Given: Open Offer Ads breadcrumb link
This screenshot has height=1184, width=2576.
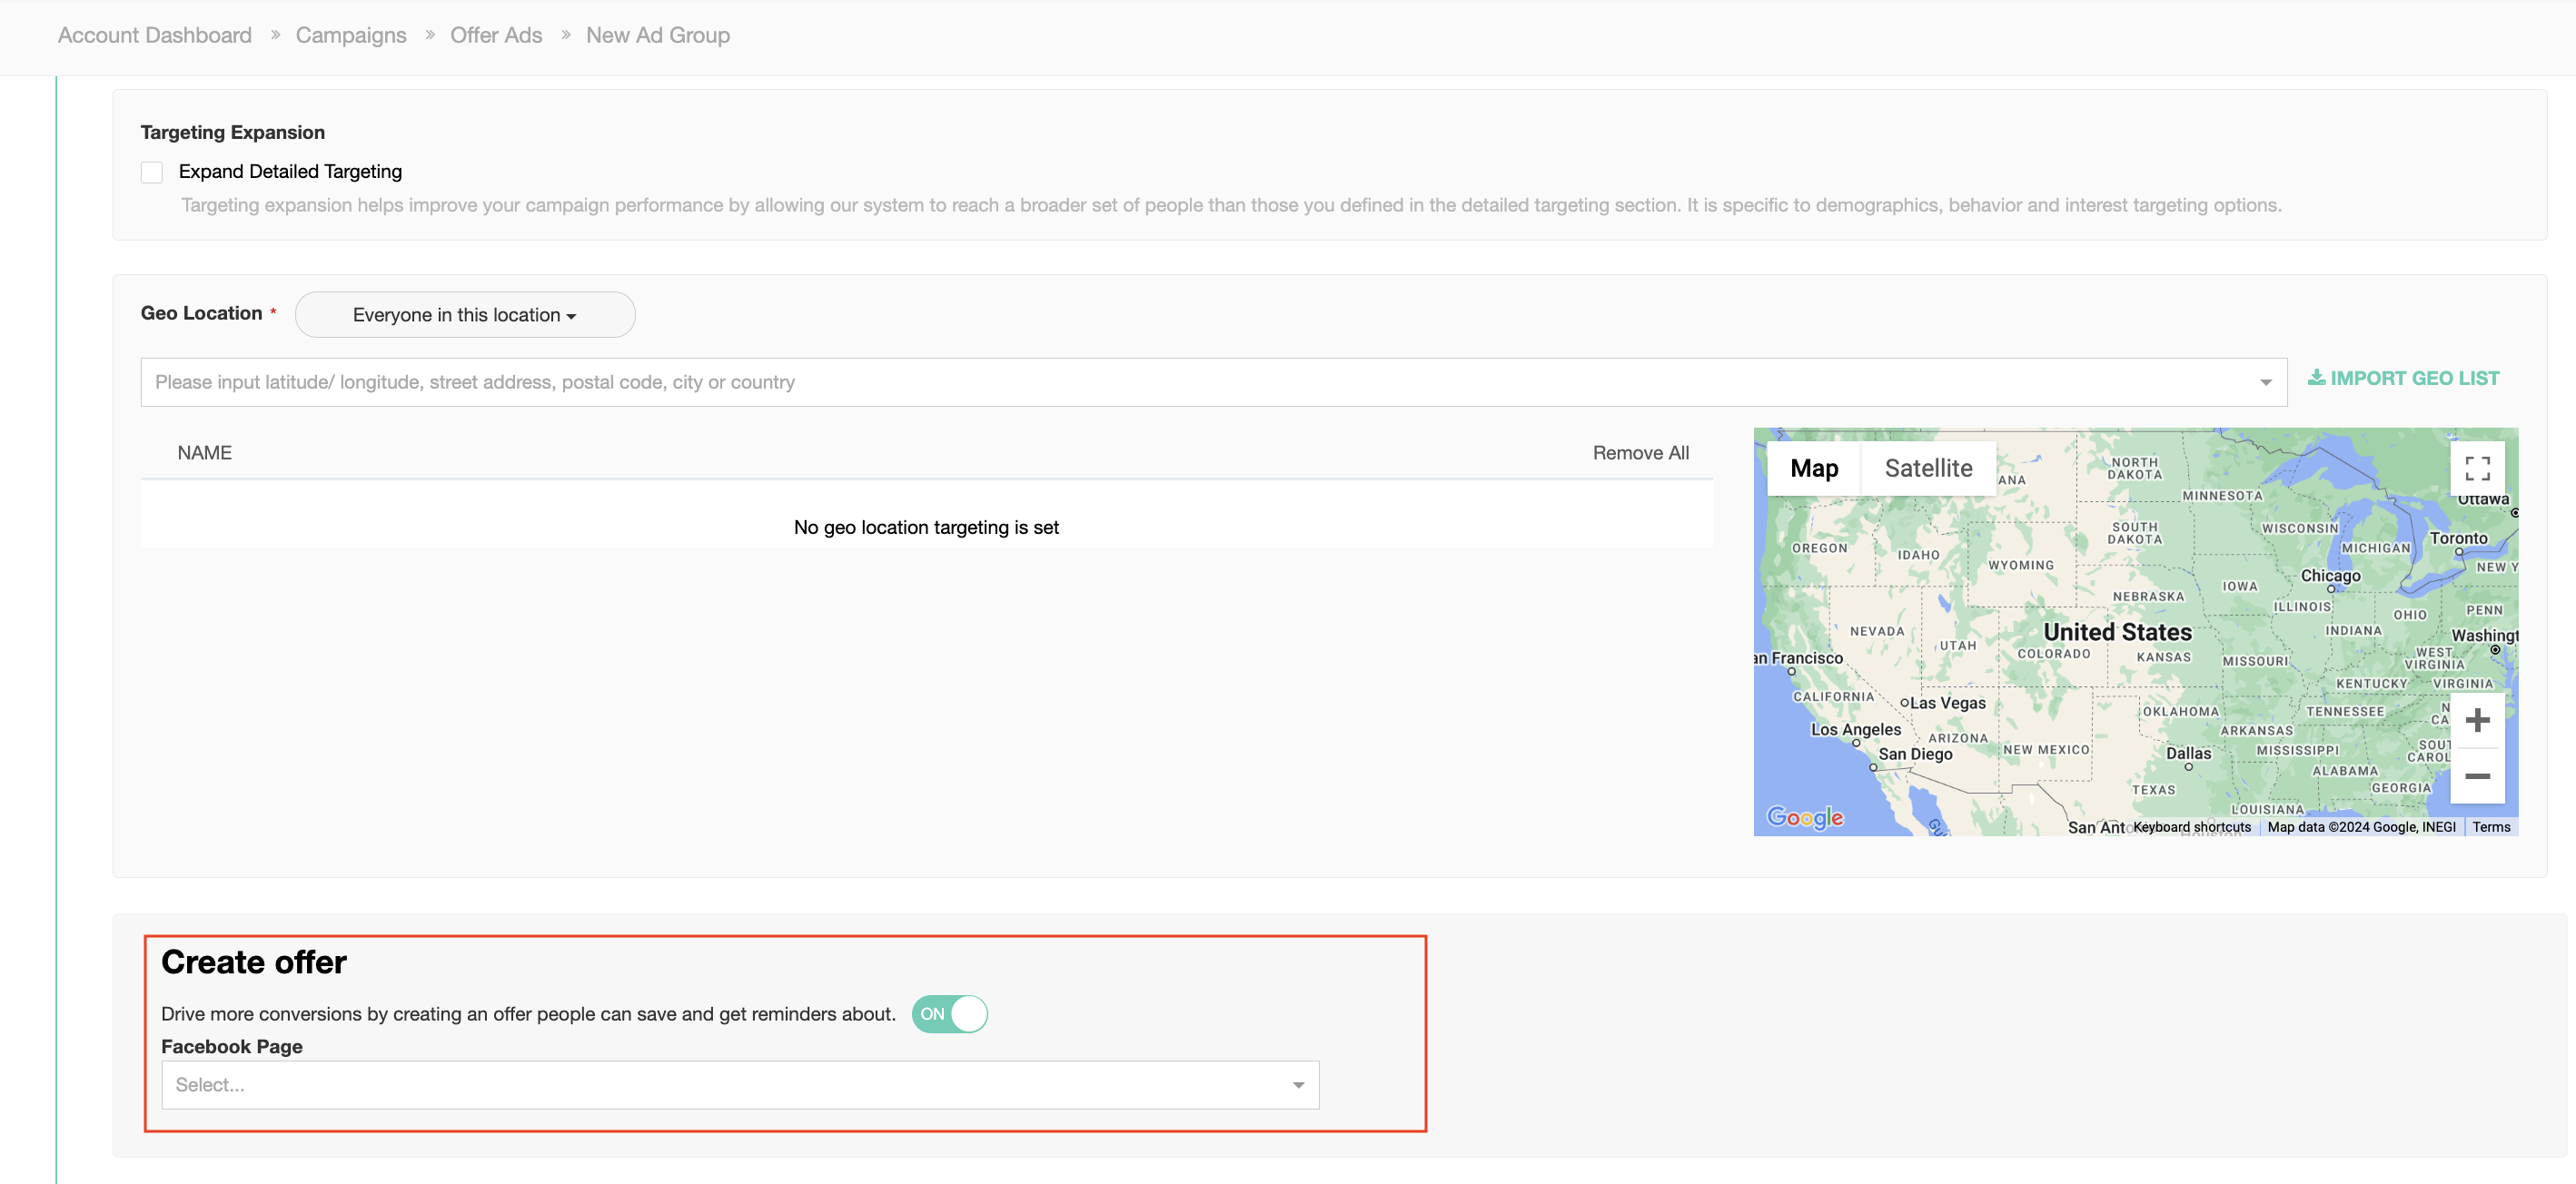Looking at the screenshot, I should [x=496, y=35].
